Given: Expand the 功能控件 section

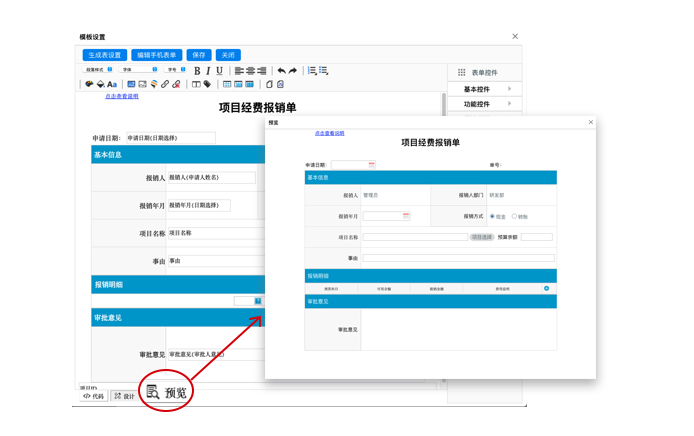Looking at the screenshot, I should click(486, 104).
